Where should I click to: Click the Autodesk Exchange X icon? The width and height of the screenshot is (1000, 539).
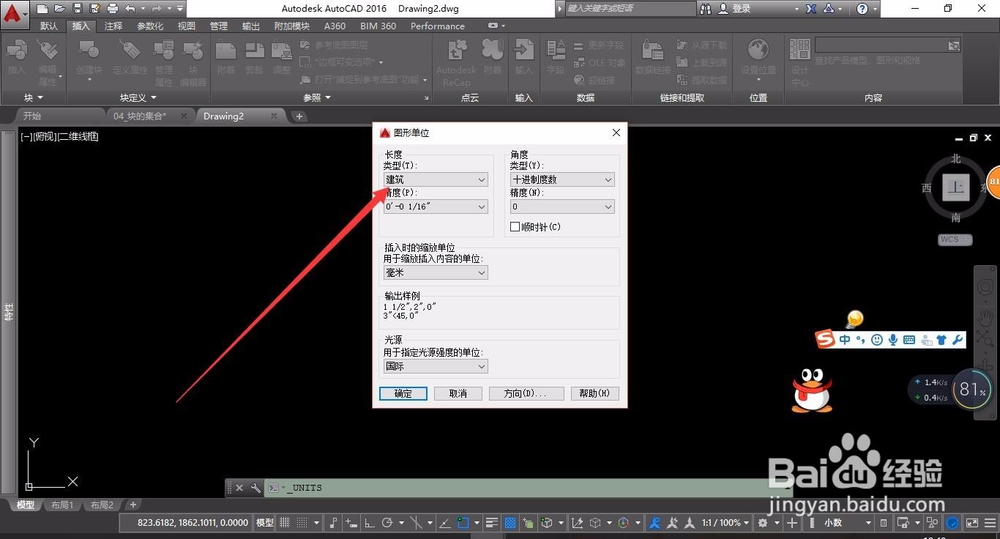click(x=811, y=9)
